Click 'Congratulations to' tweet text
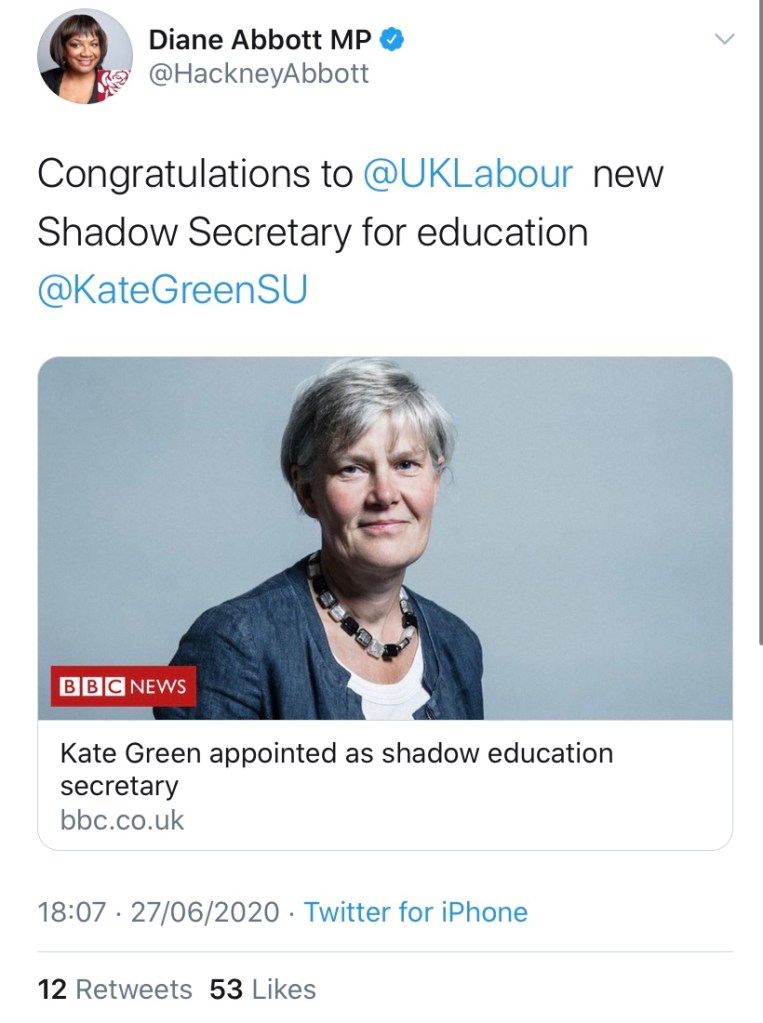 click(195, 174)
